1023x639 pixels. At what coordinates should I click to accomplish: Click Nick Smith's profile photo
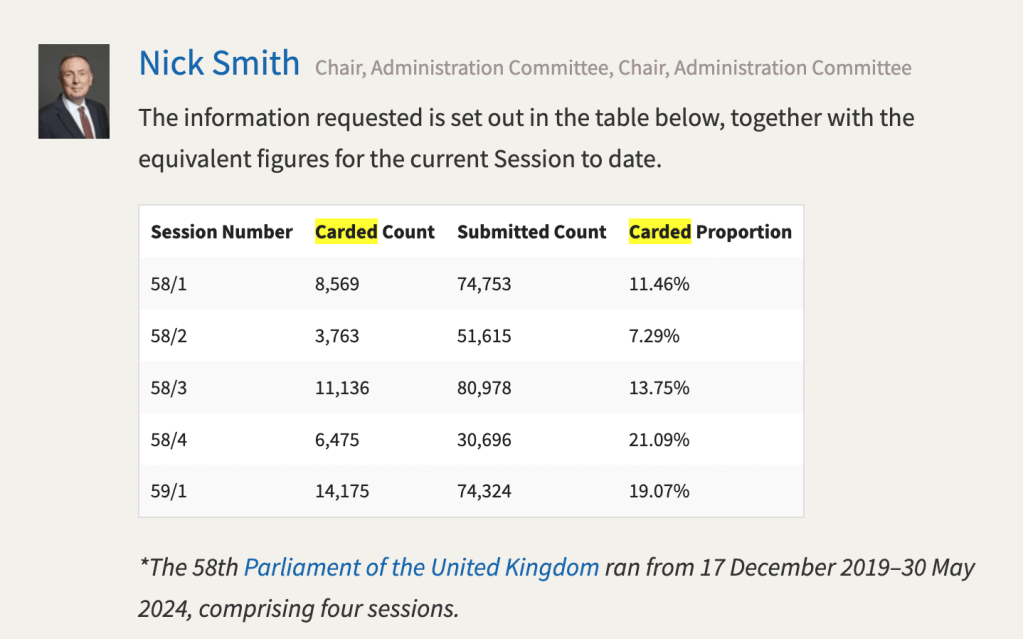(74, 91)
